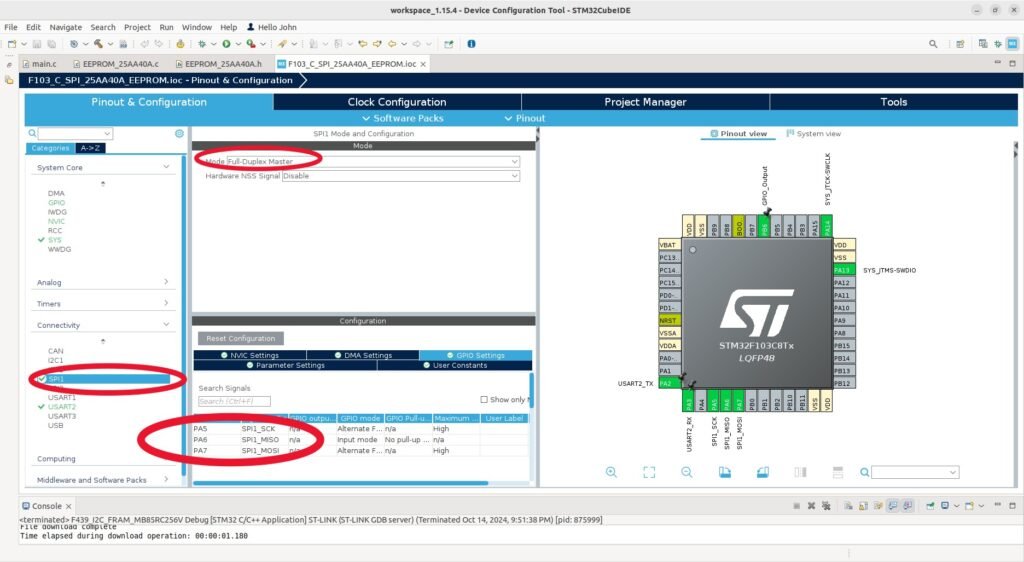Image resolution: width=1024 pixels, height=562 pixels.
Task: Switch to Clock Configuration tab
Action: pyautogui.click(x=397, y=102)
